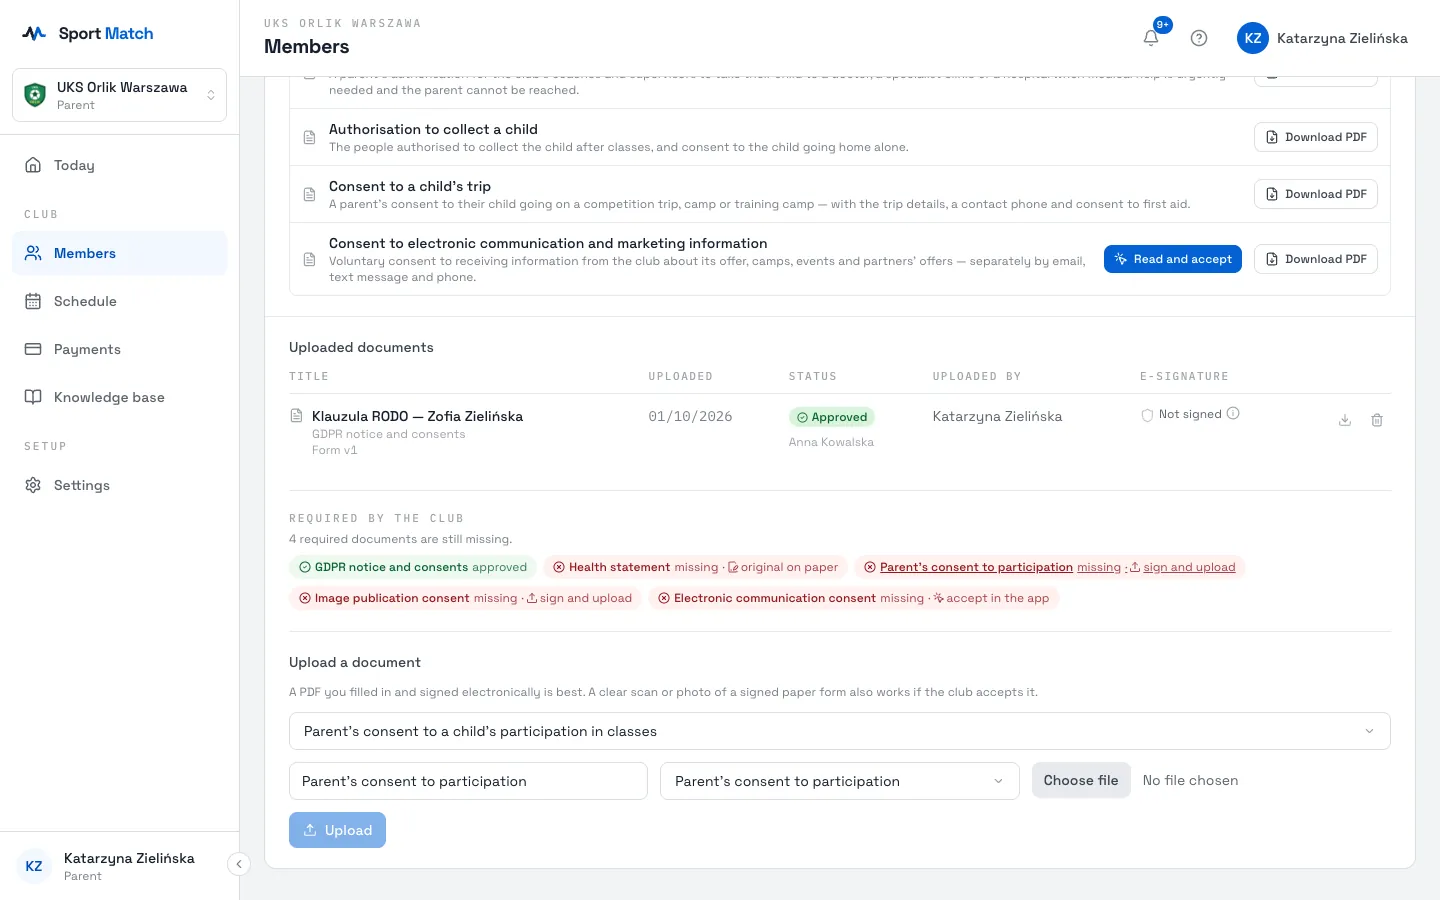This screenshot has width=1440, height=900.
Task: Click Read and accept button
Action: point(1173,259)
